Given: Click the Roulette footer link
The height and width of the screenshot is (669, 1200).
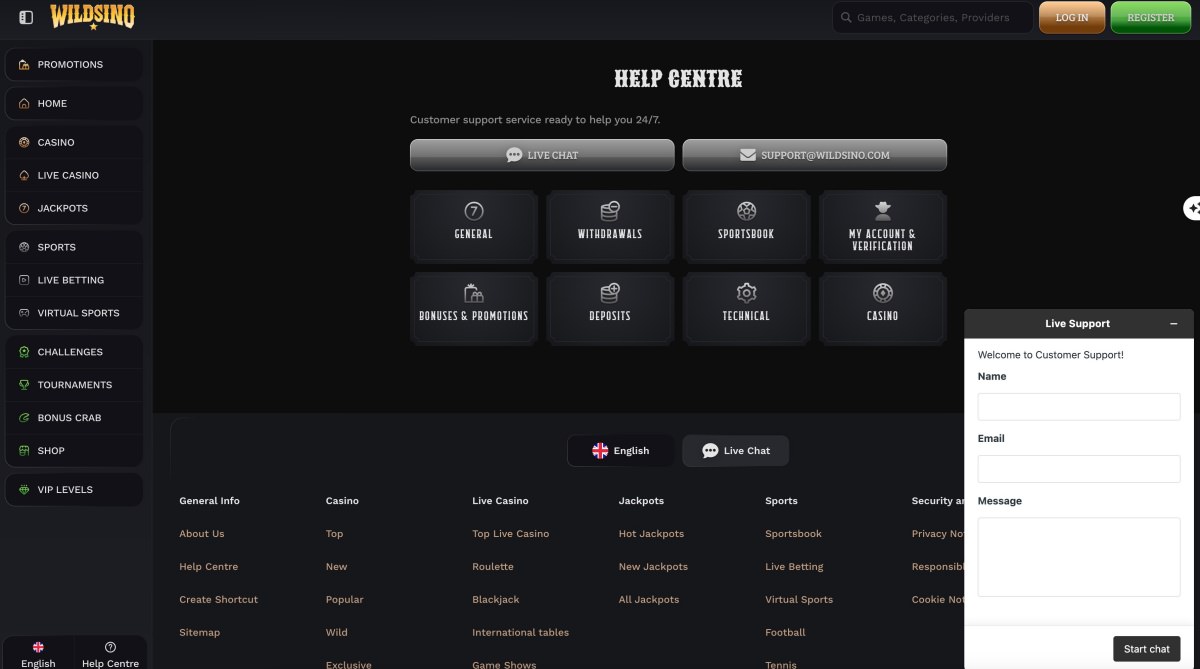Looking at the screenshot, I should (493, 567).
